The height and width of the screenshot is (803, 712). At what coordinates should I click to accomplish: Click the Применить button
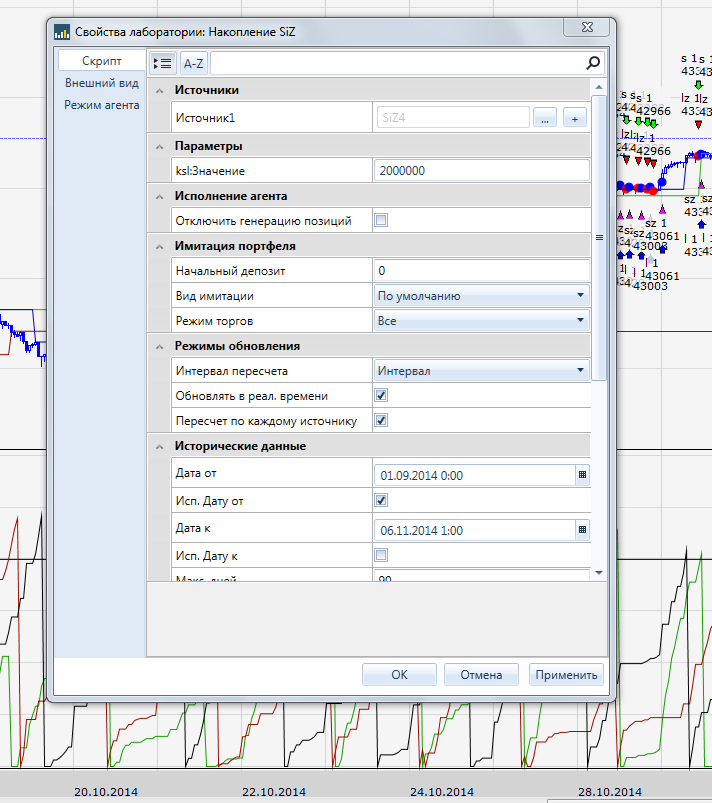[x=567, y=674]
